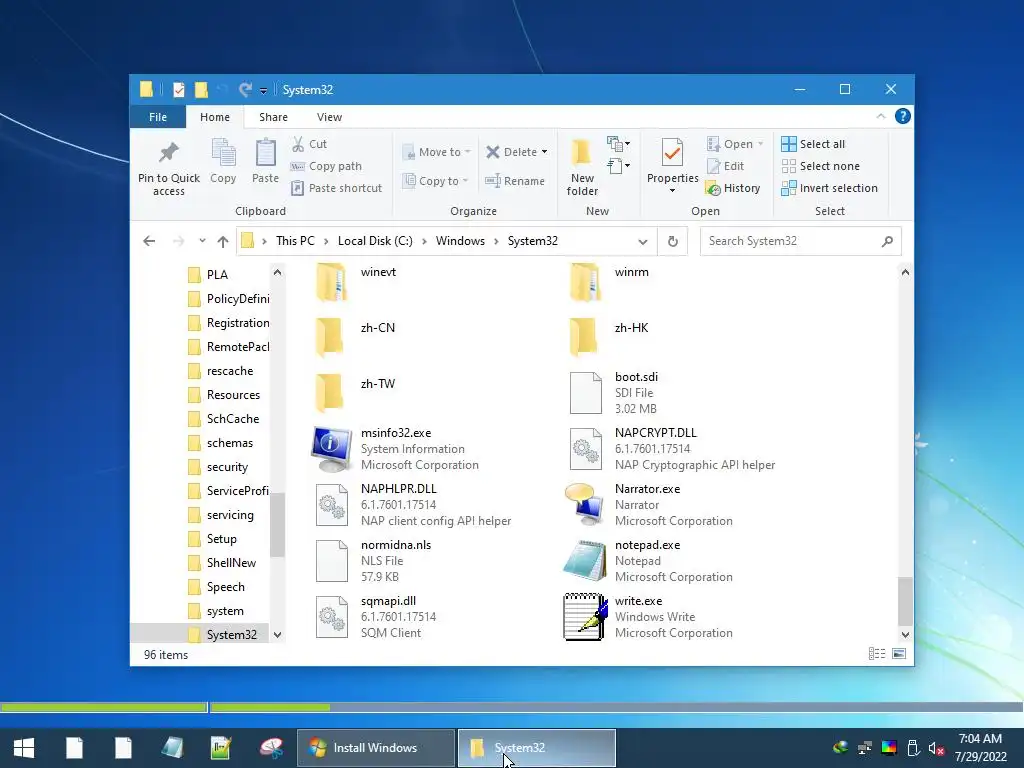Screen dimensions: 1024x768
Task: Click the network tray icon
Action: tap(865, 748)
